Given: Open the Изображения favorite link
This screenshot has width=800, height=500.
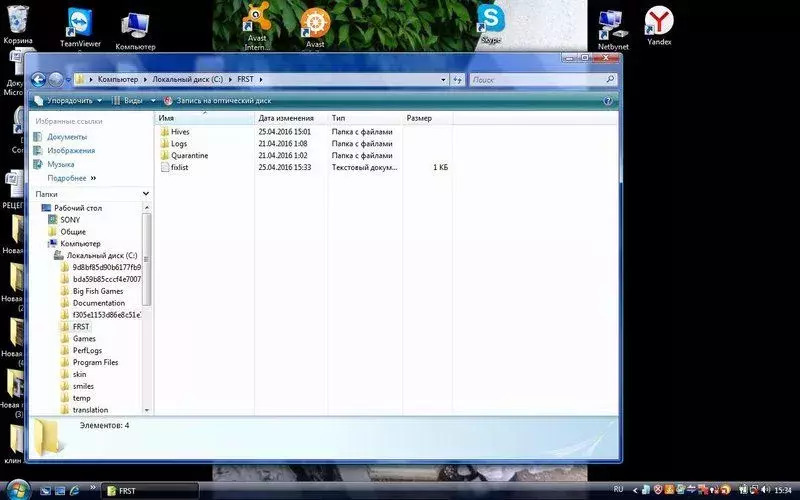Looking at the screenshot, I should coord(71,151).
